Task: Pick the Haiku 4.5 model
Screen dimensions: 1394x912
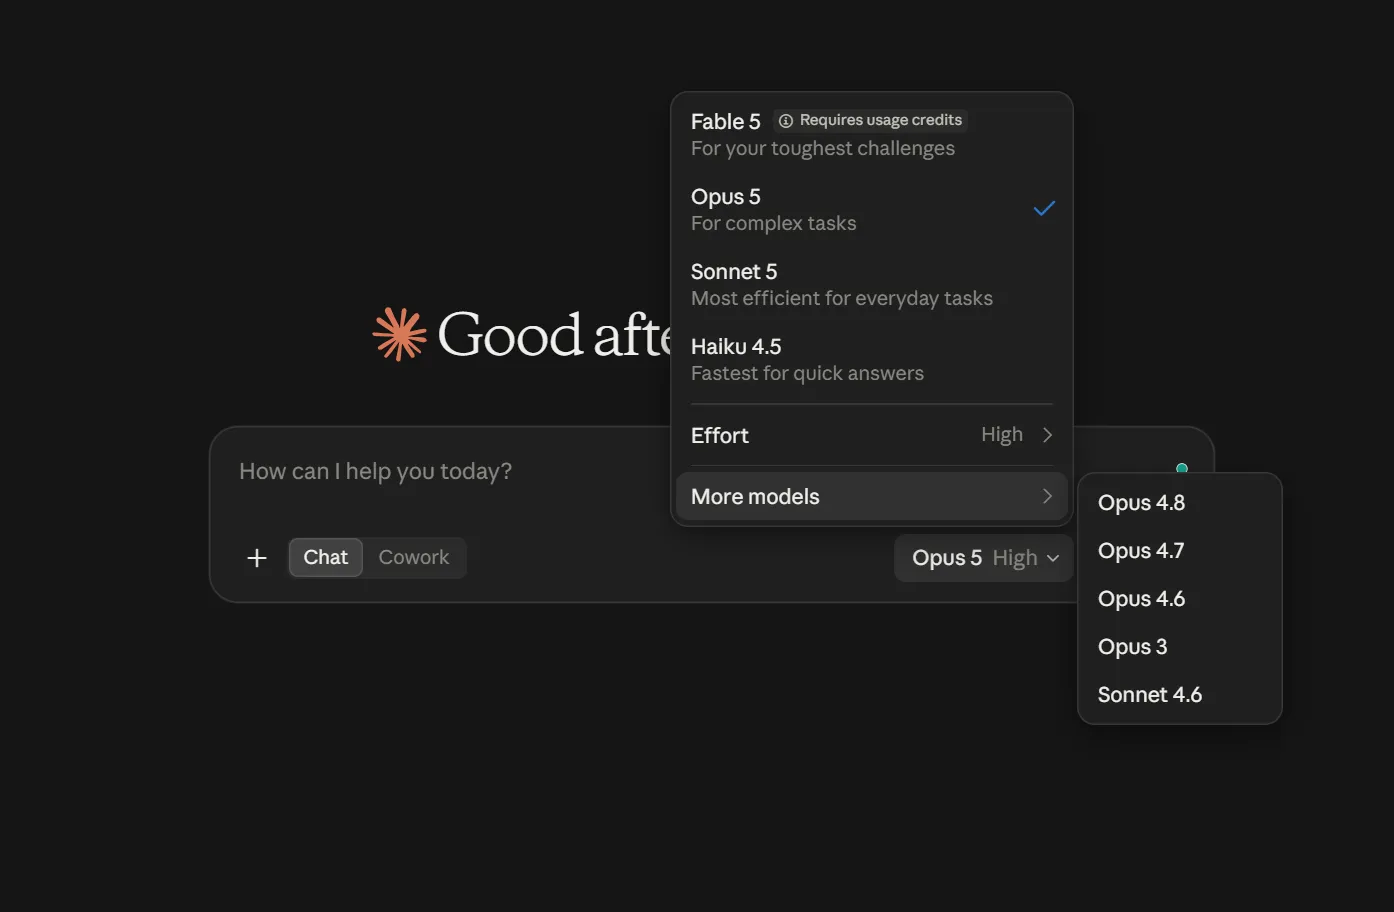Action: pyautogui.click(x=872, y=360)
